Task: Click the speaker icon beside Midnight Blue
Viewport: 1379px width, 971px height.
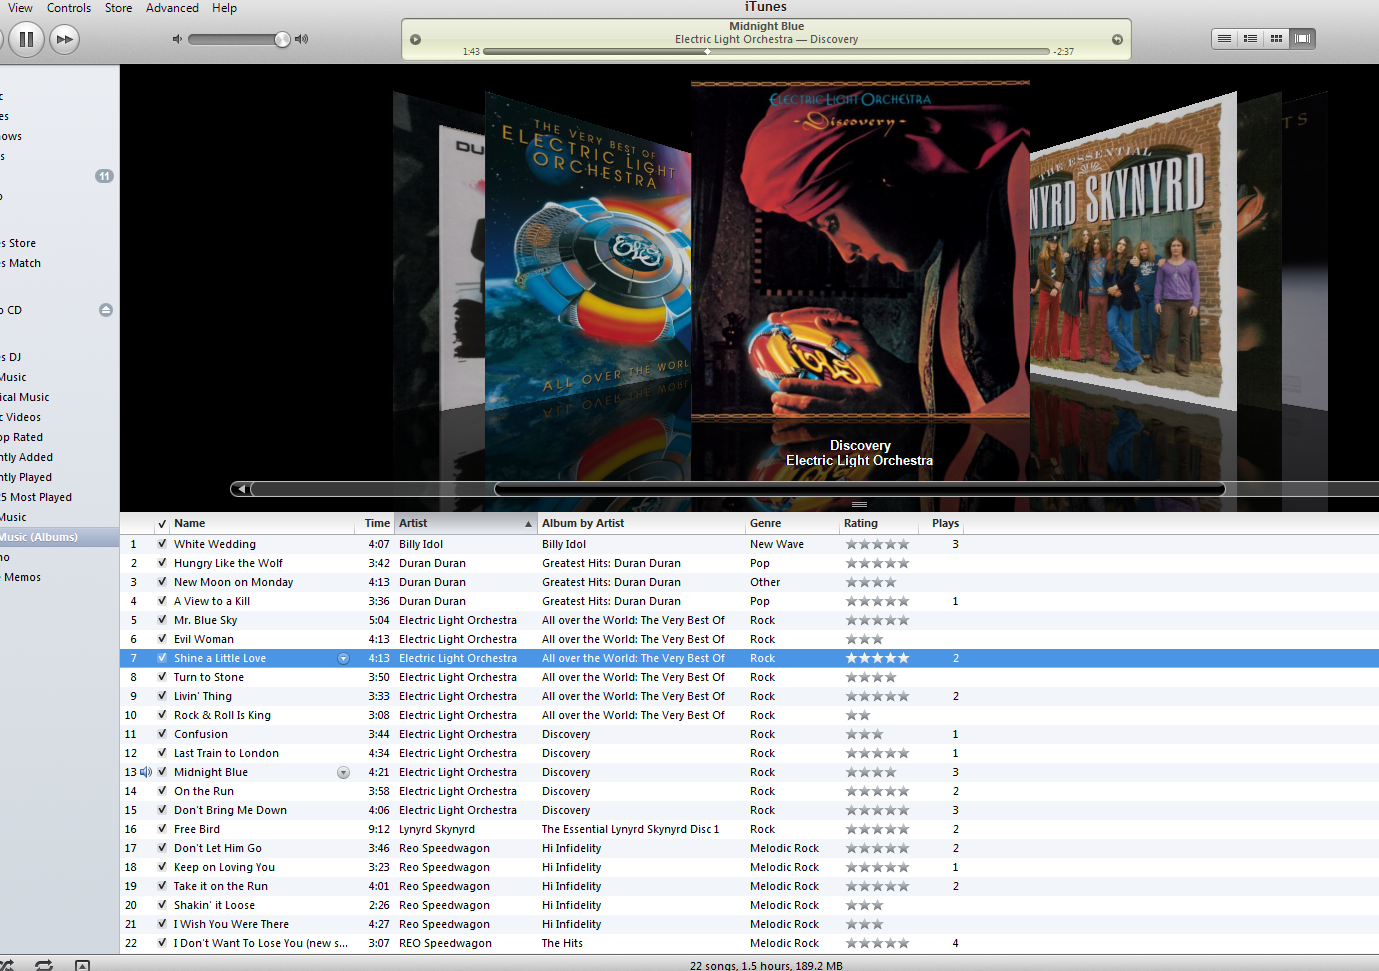Action: (146, 772)
